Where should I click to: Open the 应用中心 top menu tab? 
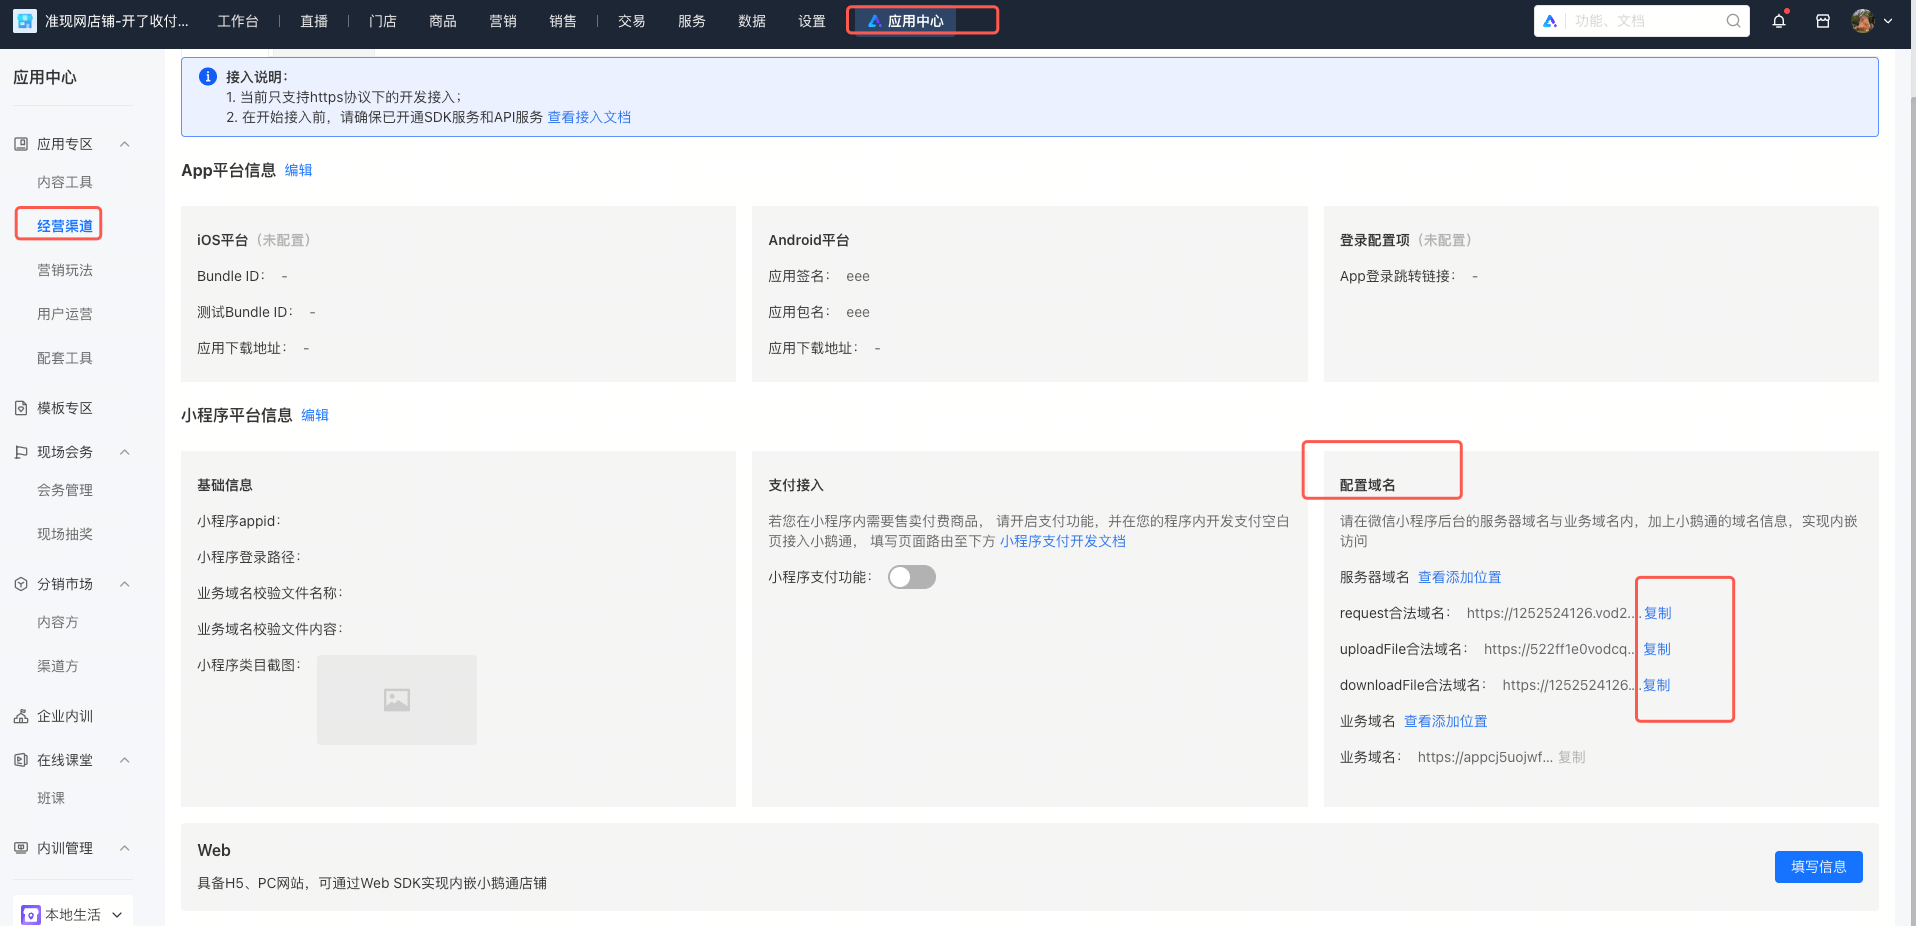click(x=914, y=21)
